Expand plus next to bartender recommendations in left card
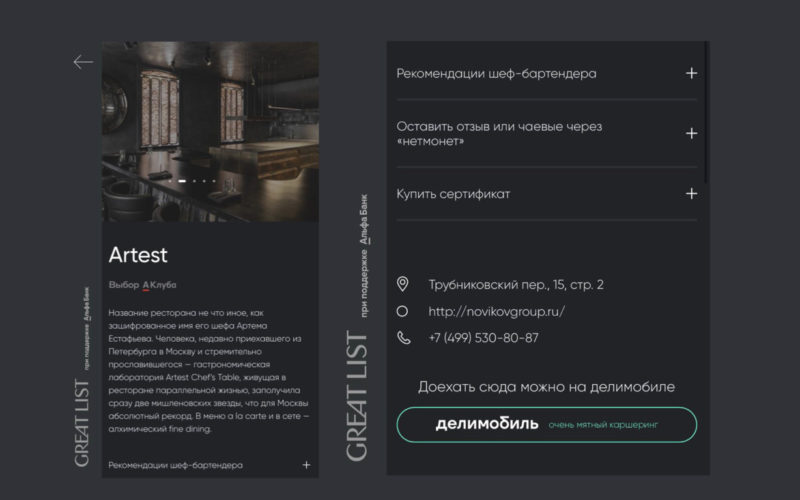 [306, 465]
